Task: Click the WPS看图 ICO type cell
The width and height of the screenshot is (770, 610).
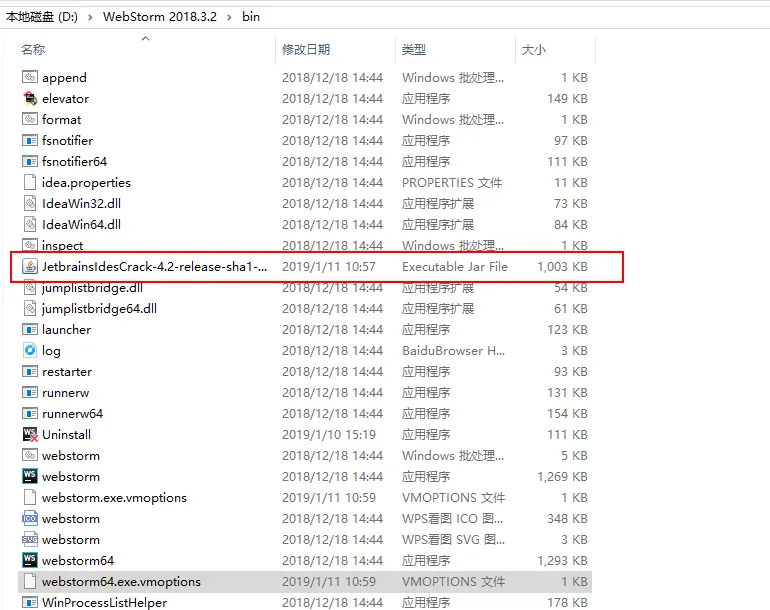Action: 452,519
